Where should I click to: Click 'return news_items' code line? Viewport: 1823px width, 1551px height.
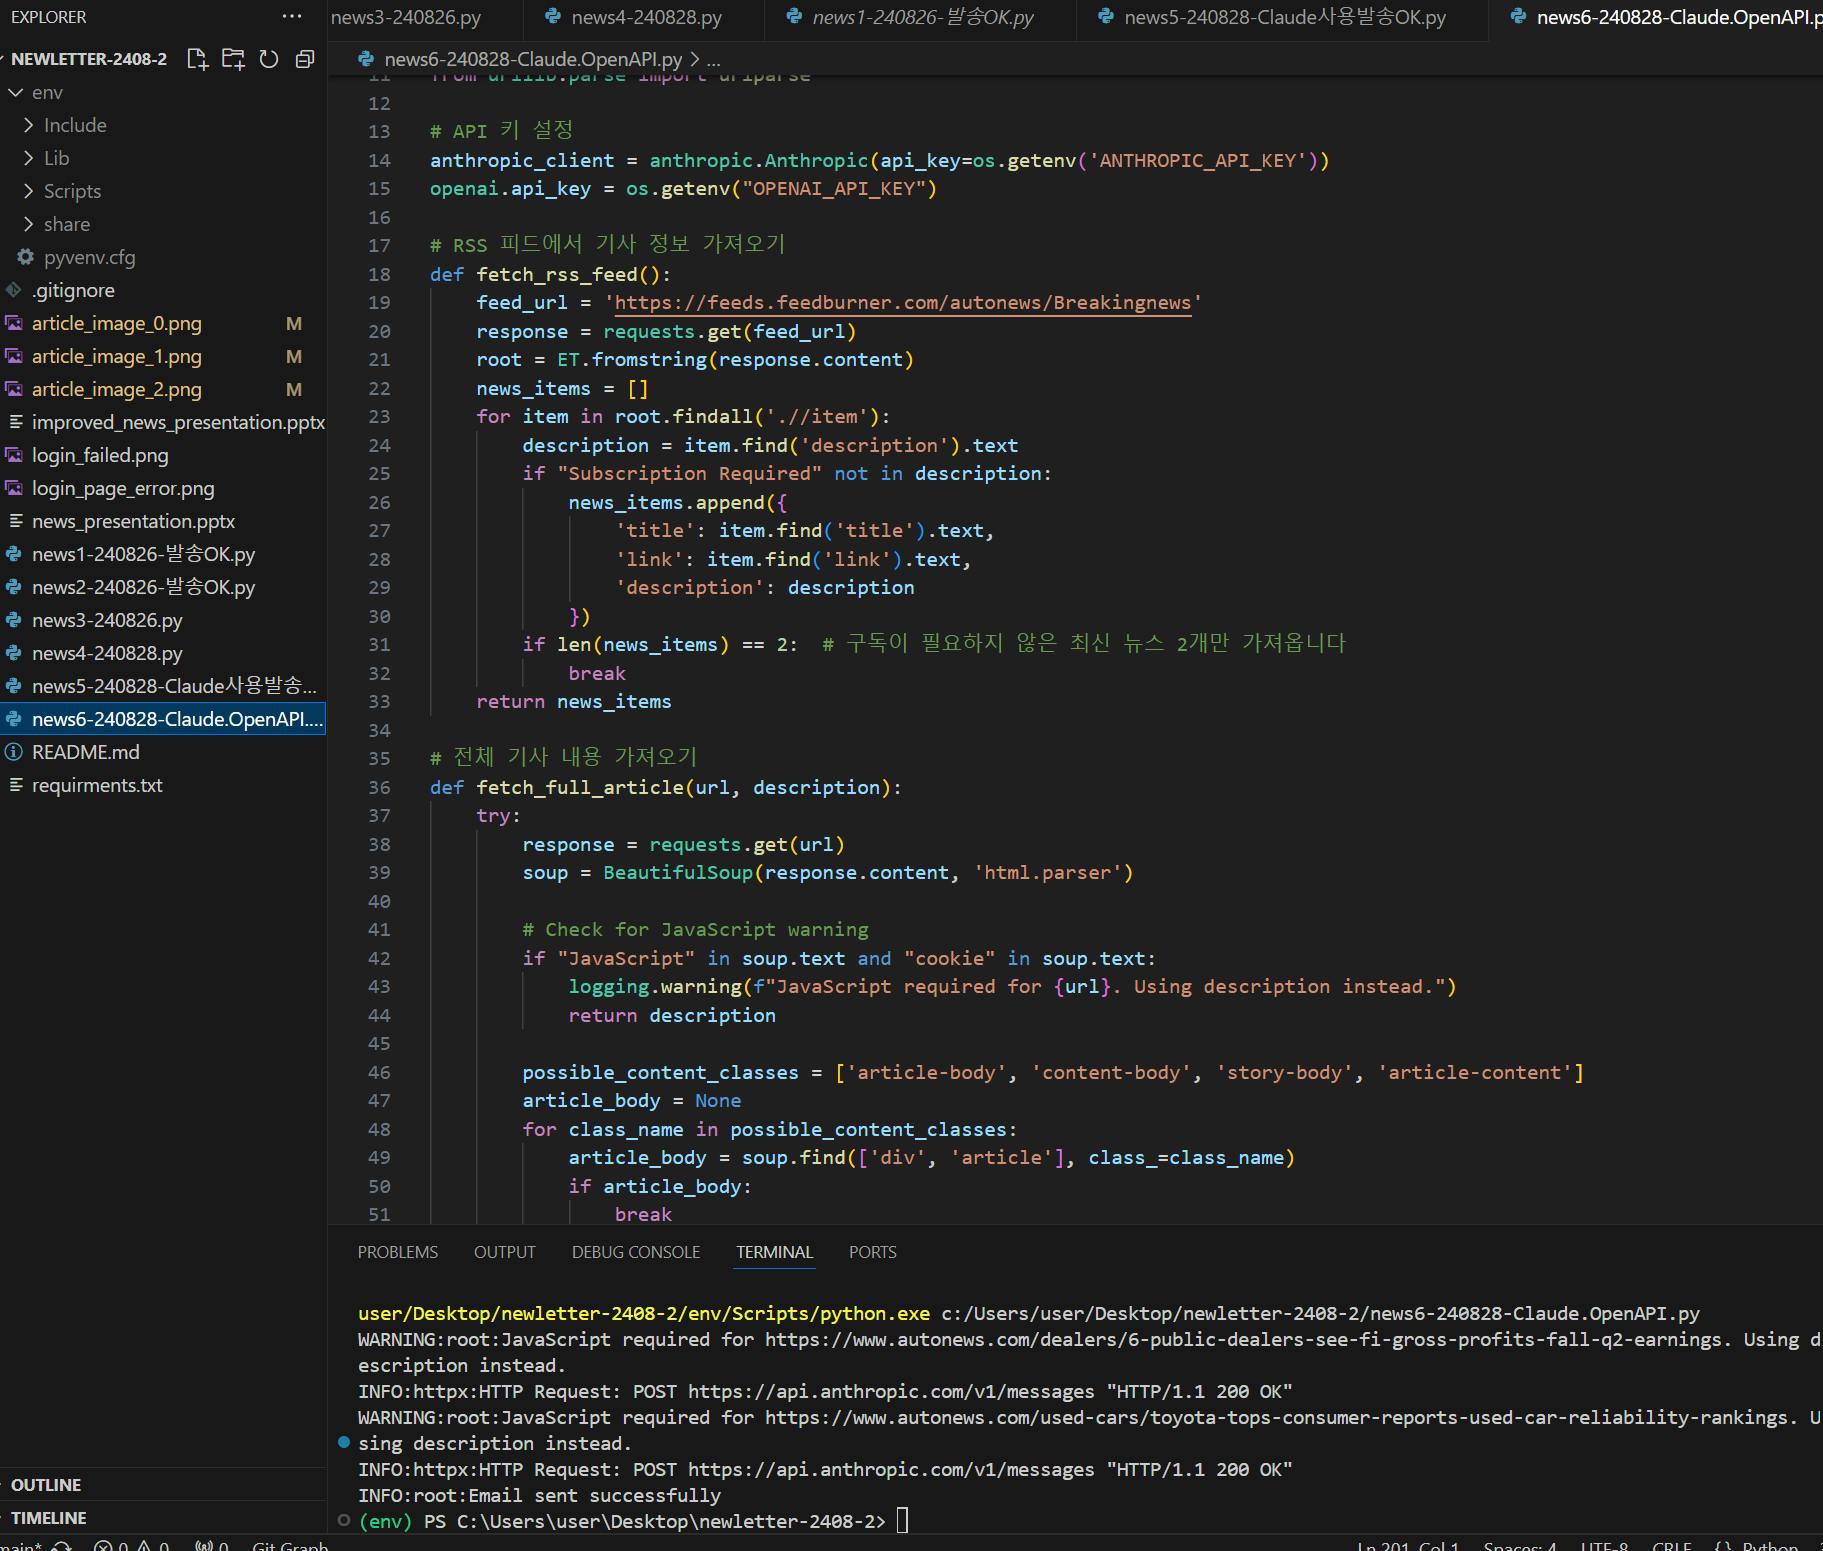(x=573, y=701)
